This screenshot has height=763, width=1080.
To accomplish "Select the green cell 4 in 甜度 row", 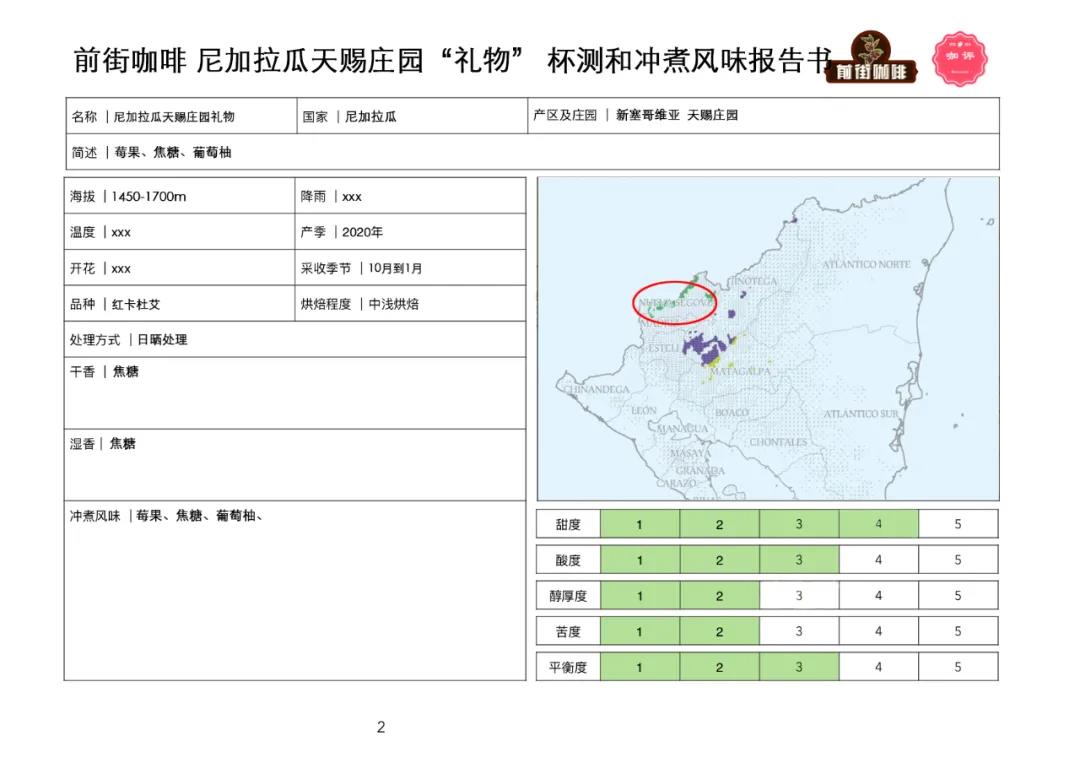I will point(878,524).
